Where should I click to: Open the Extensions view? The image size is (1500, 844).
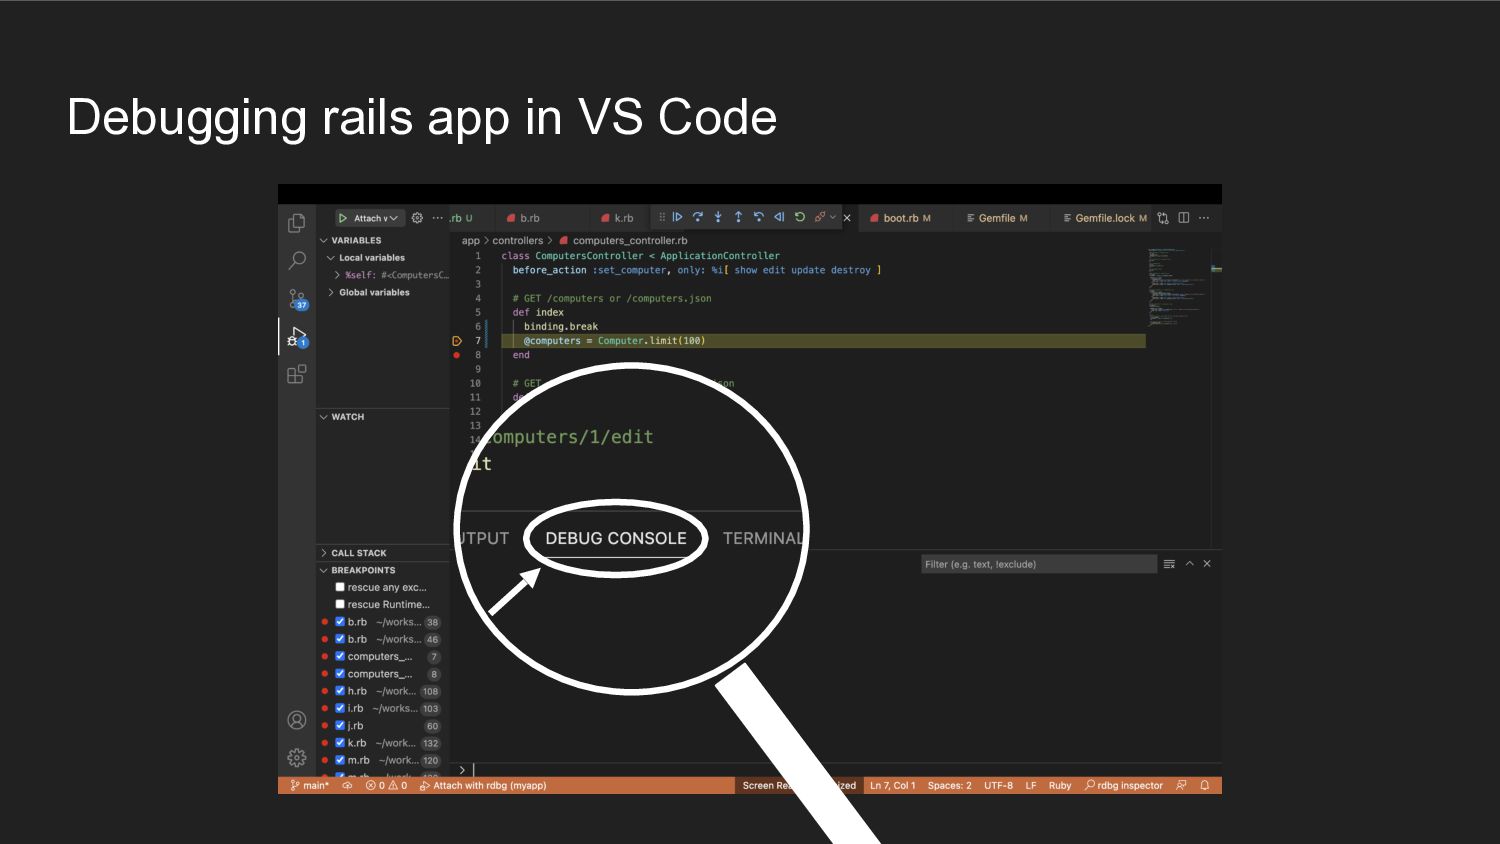[297, 375]
